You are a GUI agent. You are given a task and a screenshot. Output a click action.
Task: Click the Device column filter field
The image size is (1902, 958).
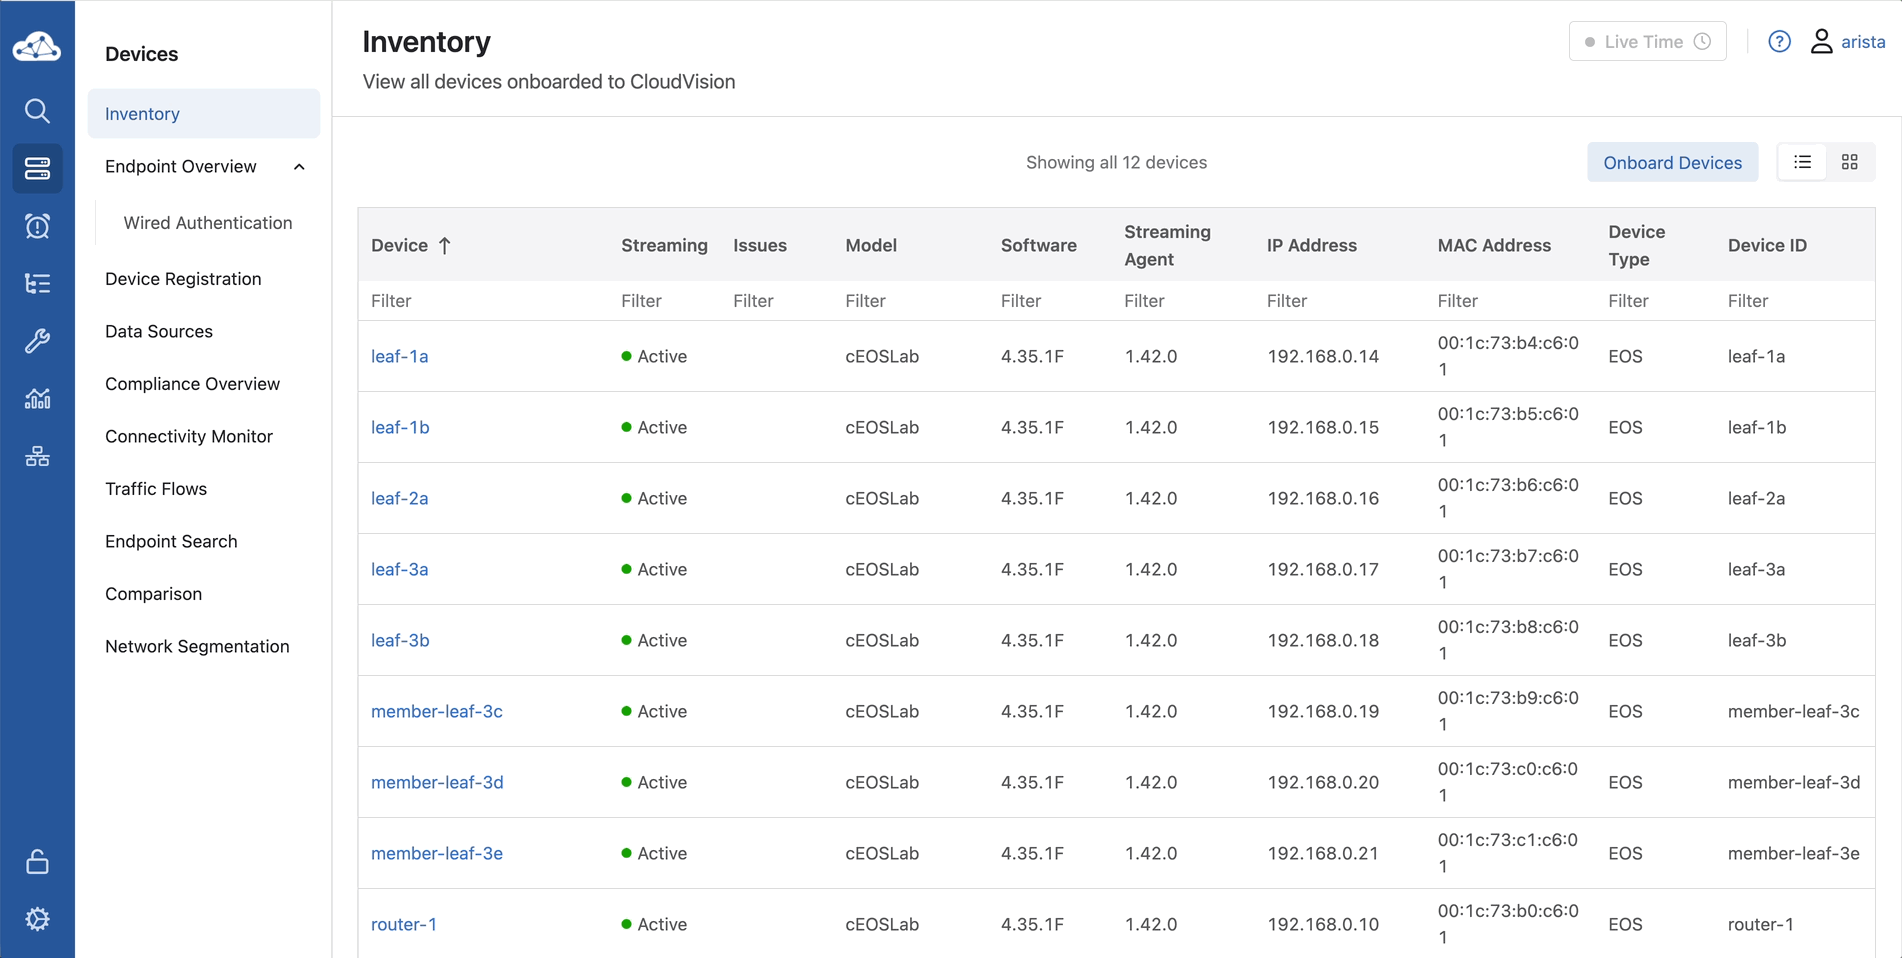(483, 301)
